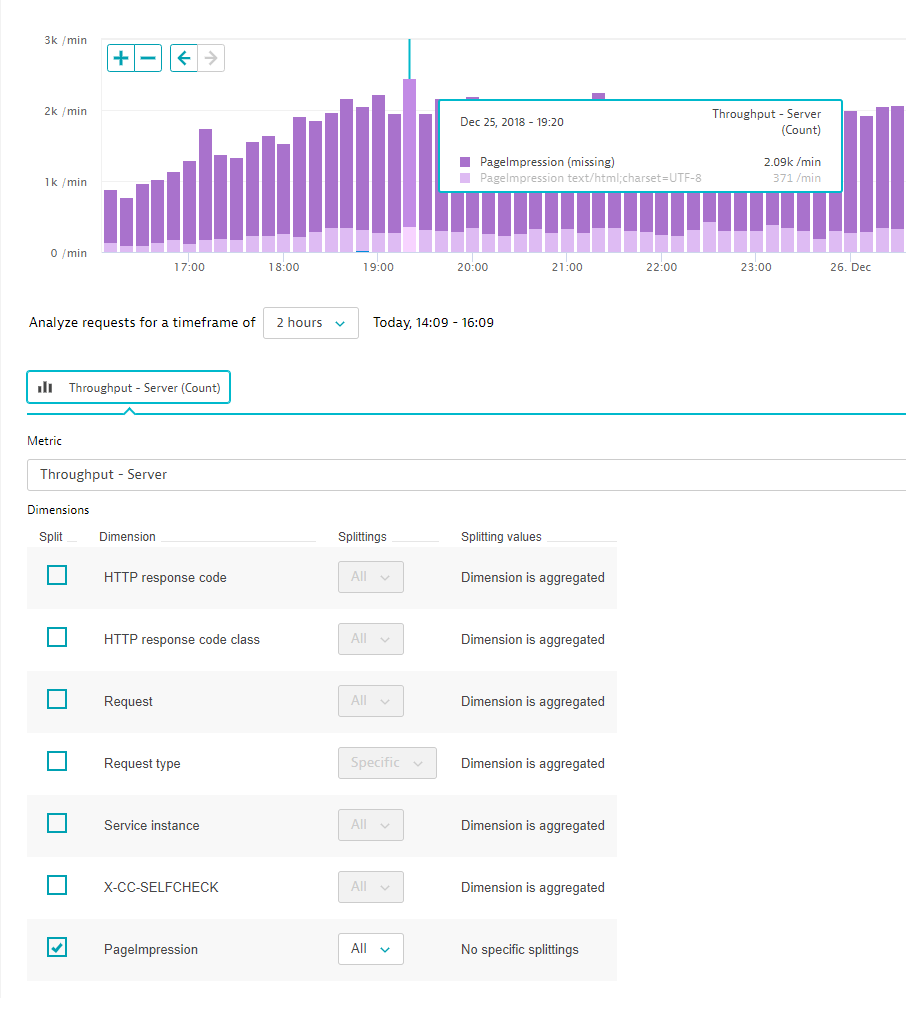The image size is (909, 1013).
Task: Click the forward arrow on chart
Action: coord(210,58)
